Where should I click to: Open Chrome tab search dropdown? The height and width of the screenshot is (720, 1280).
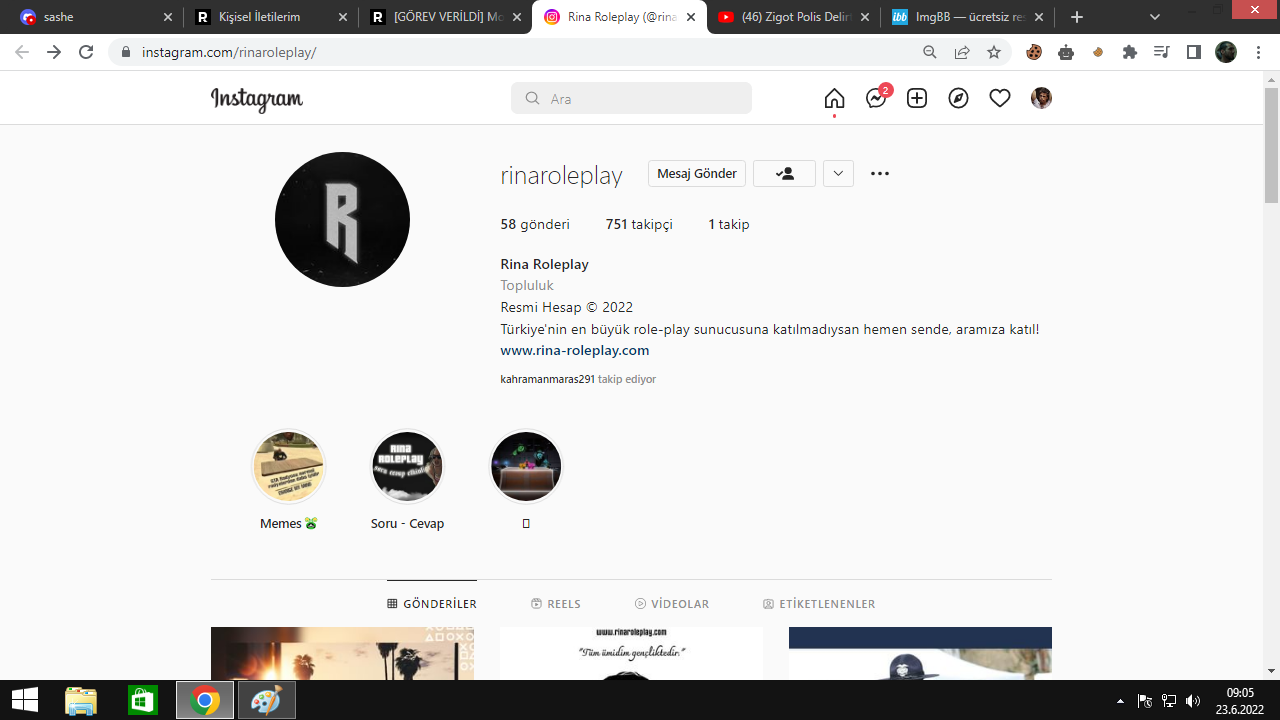pos(1155,17)
